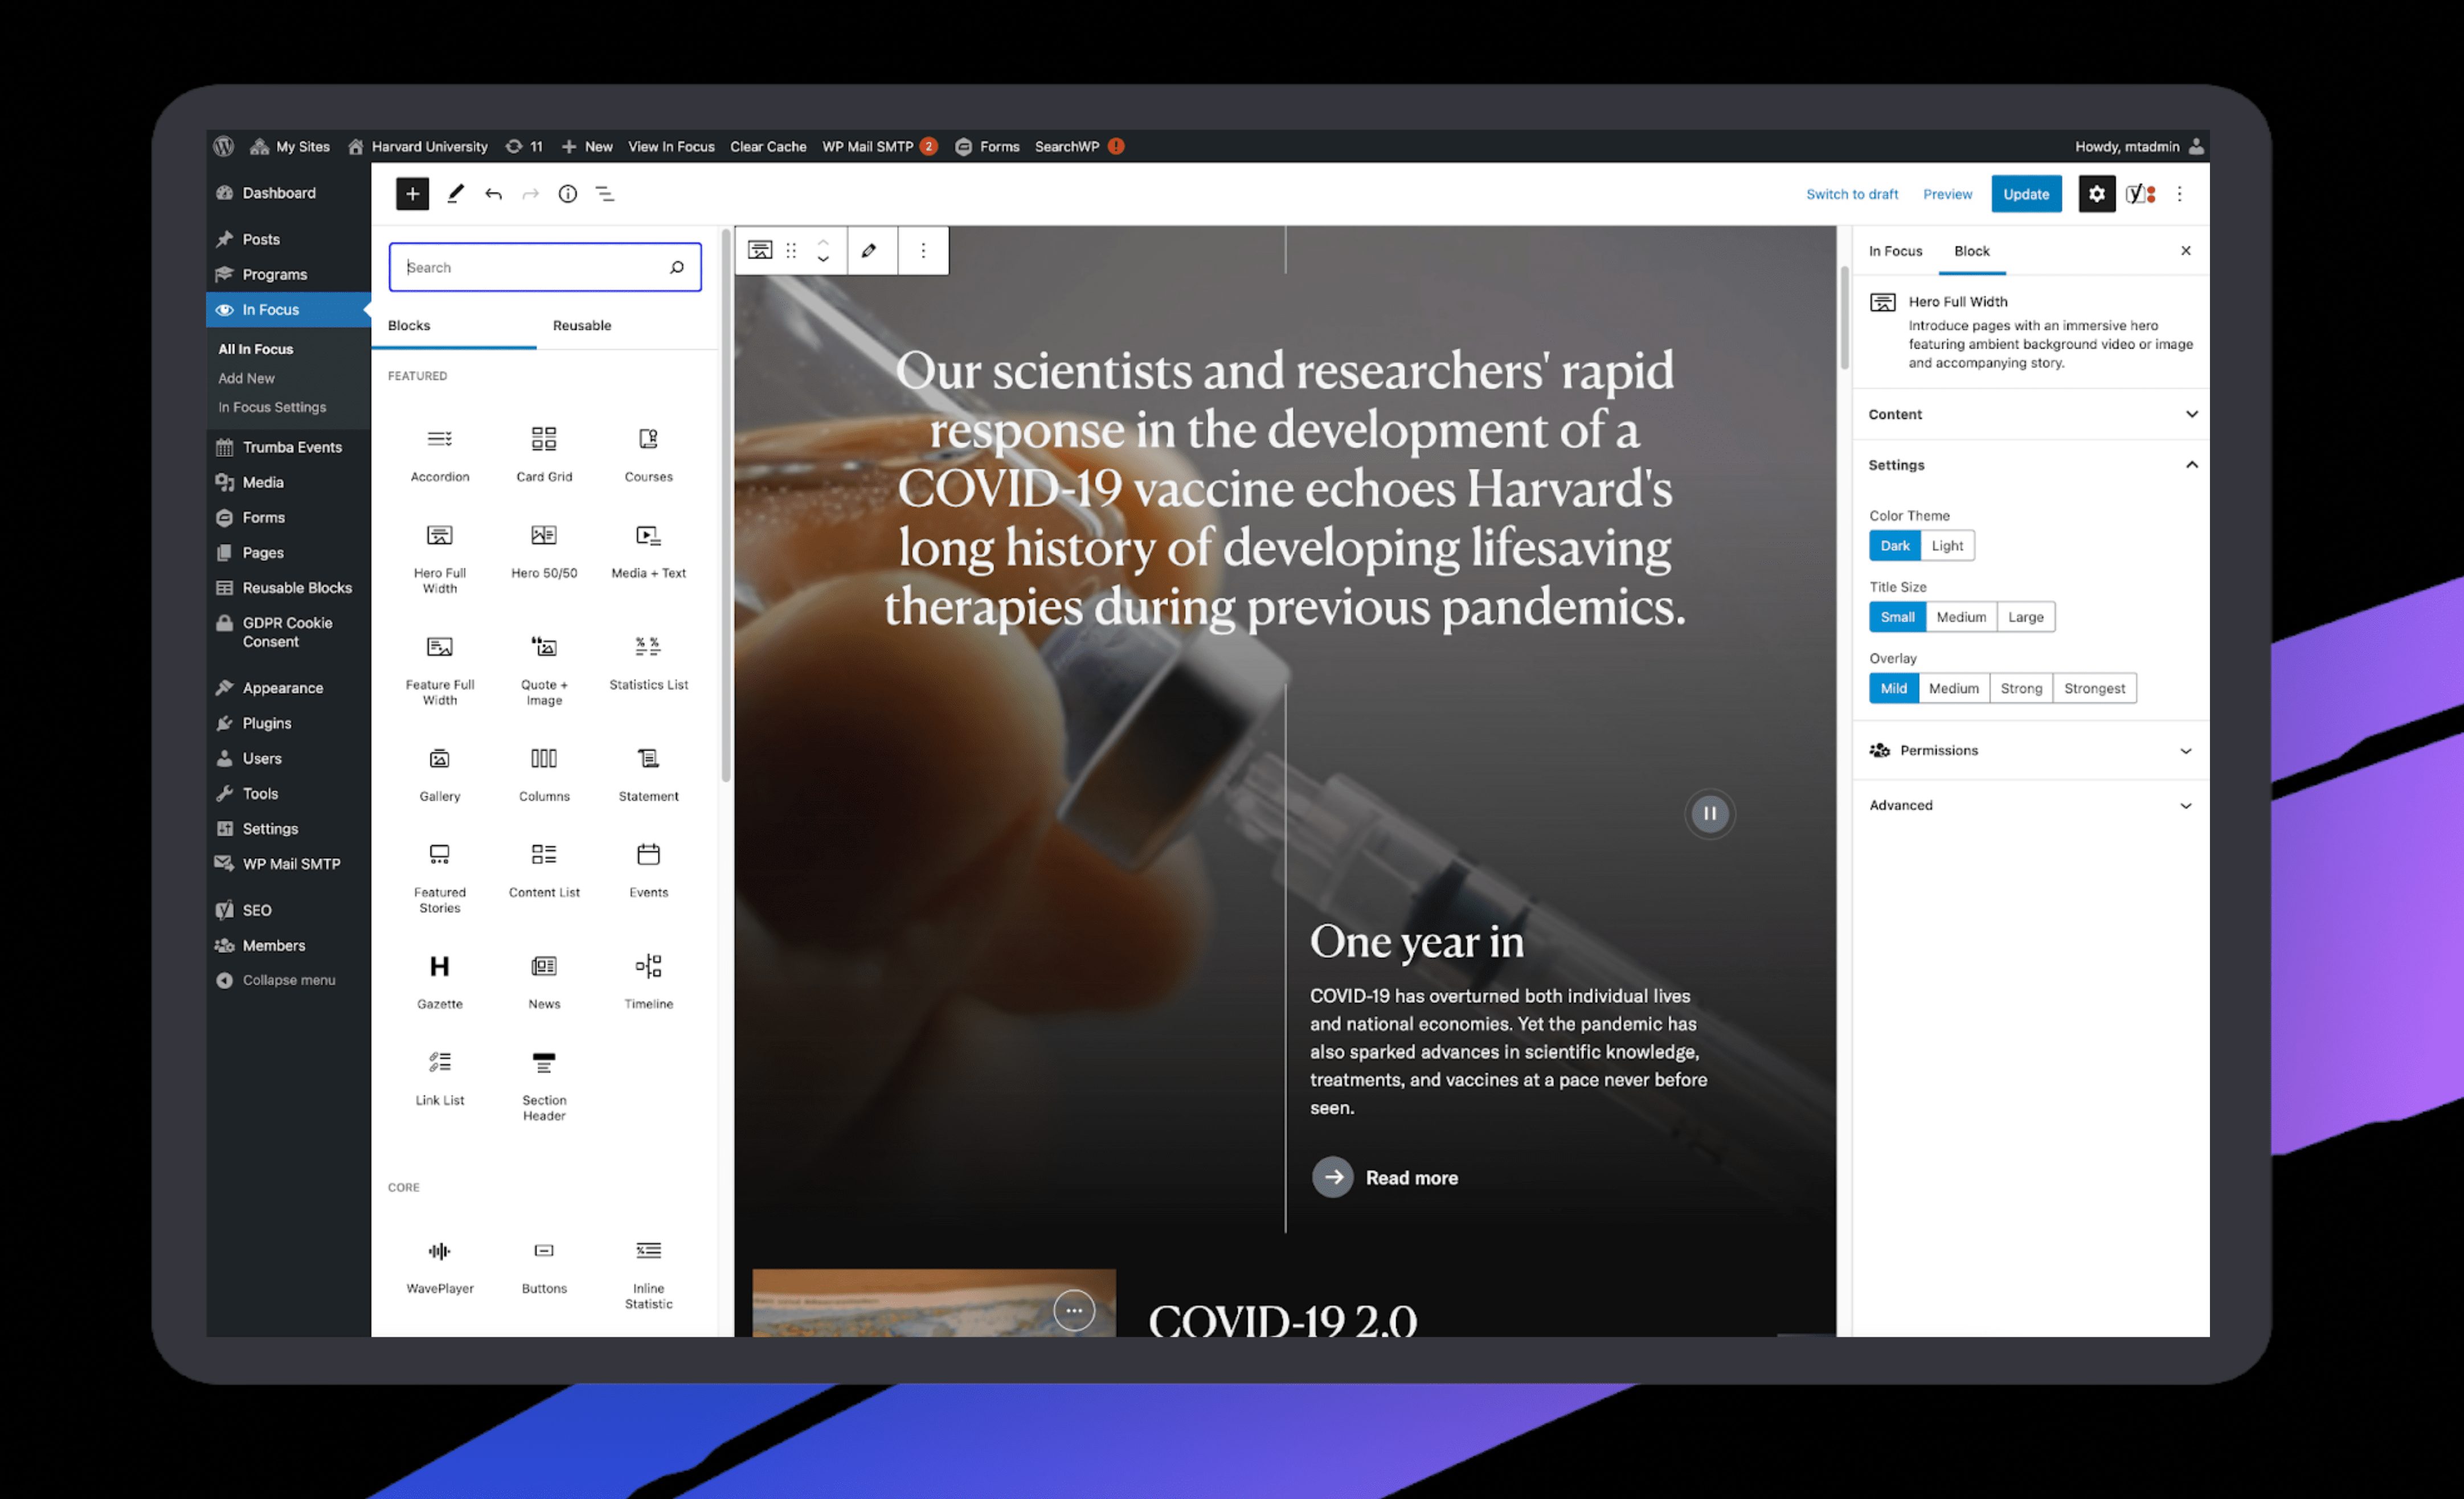Open the In Focus settings tab
This screenshot has height=1499, width=2464.
[x=1895, y=251]
